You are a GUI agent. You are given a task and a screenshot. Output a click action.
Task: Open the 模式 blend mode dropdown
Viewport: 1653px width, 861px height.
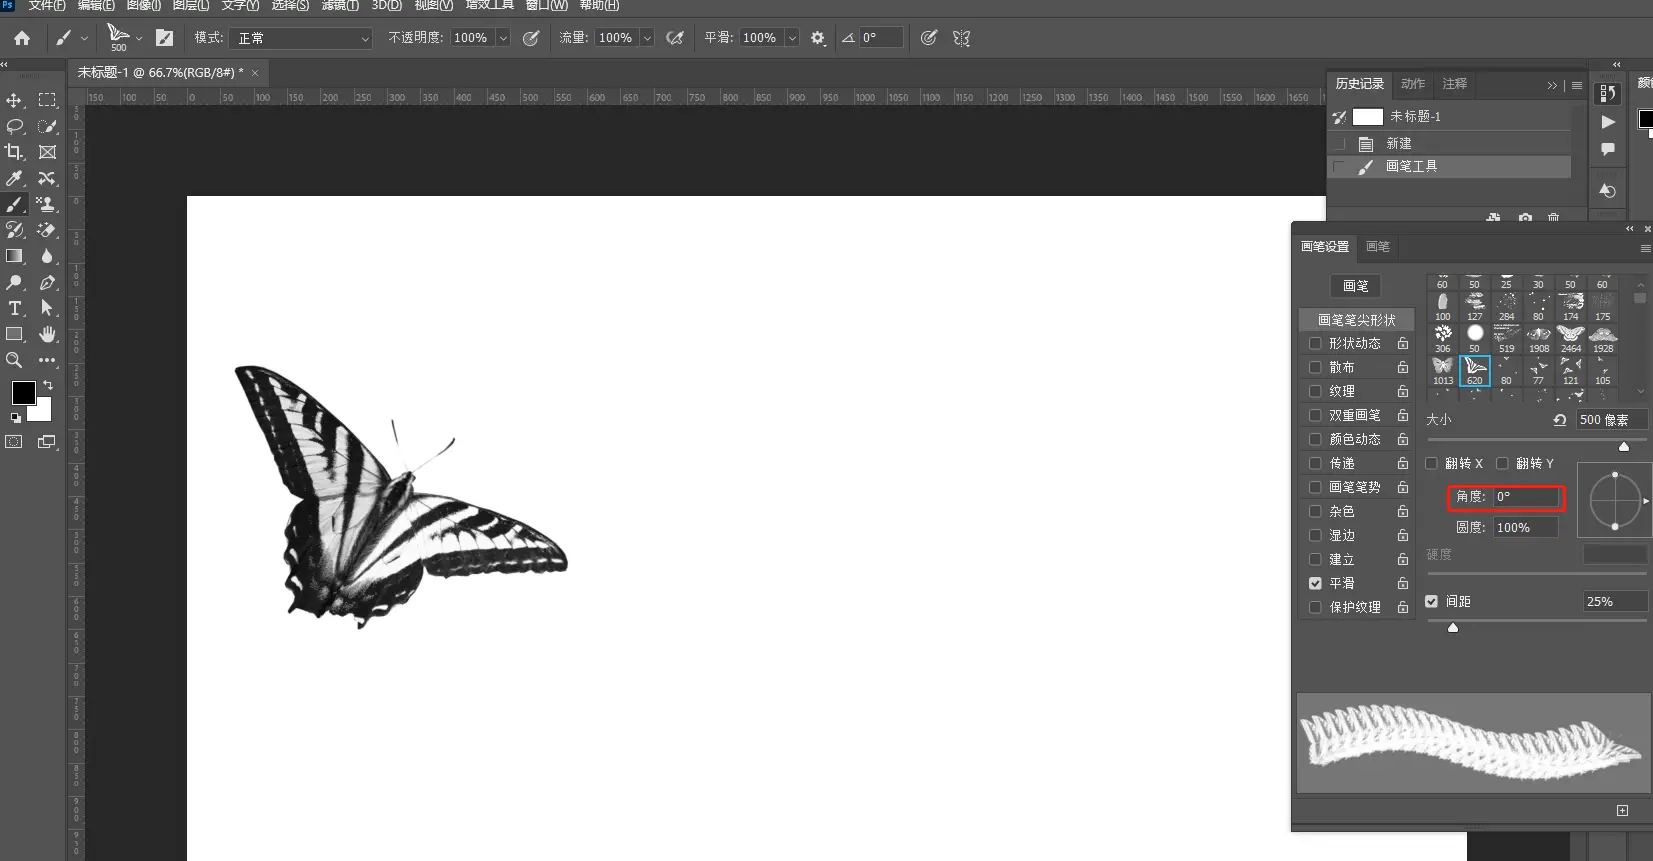point(300,38)
